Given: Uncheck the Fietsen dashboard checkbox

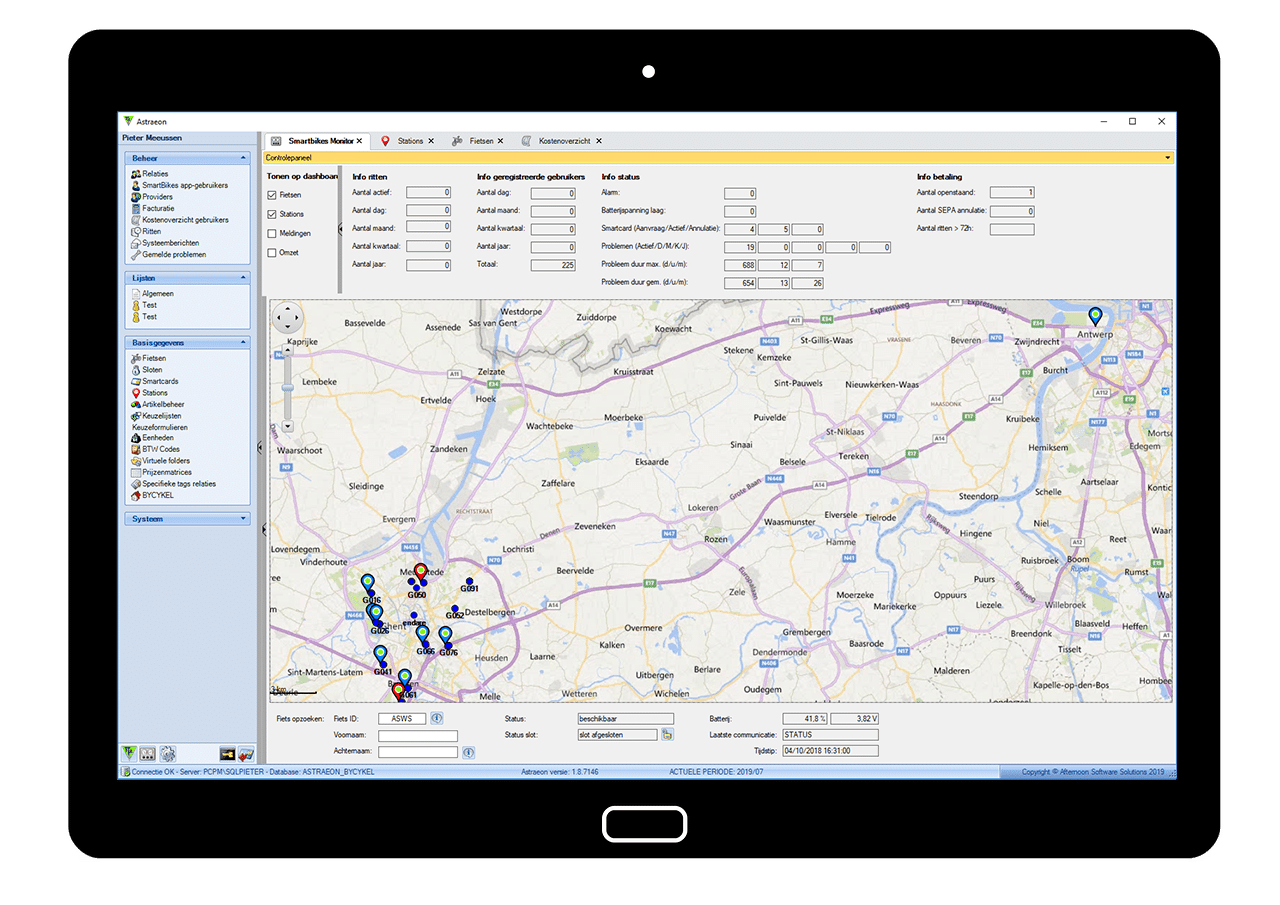Looking at the screenshot, I should pos(272,195).
